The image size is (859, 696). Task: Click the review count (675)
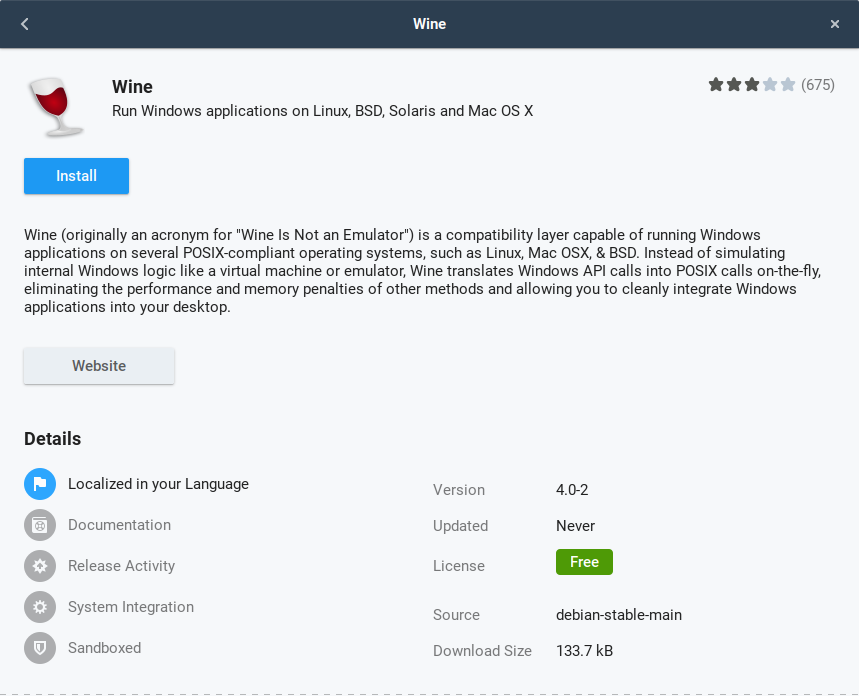click(x=818, y=85)
